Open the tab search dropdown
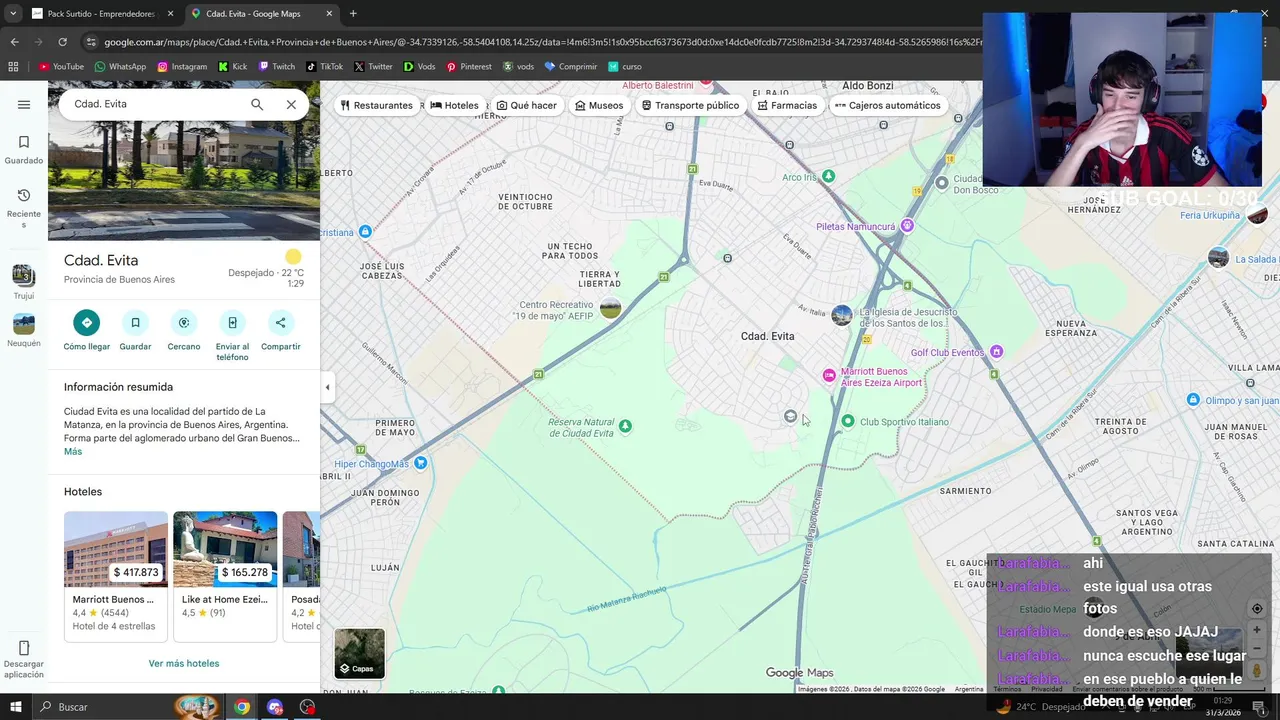This screenshot has height=720, width=1280. click(x=12, y=14)
